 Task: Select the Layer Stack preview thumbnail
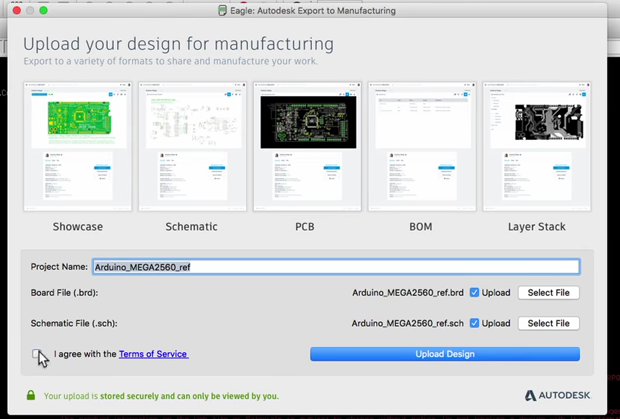click(x=537, y=146)
